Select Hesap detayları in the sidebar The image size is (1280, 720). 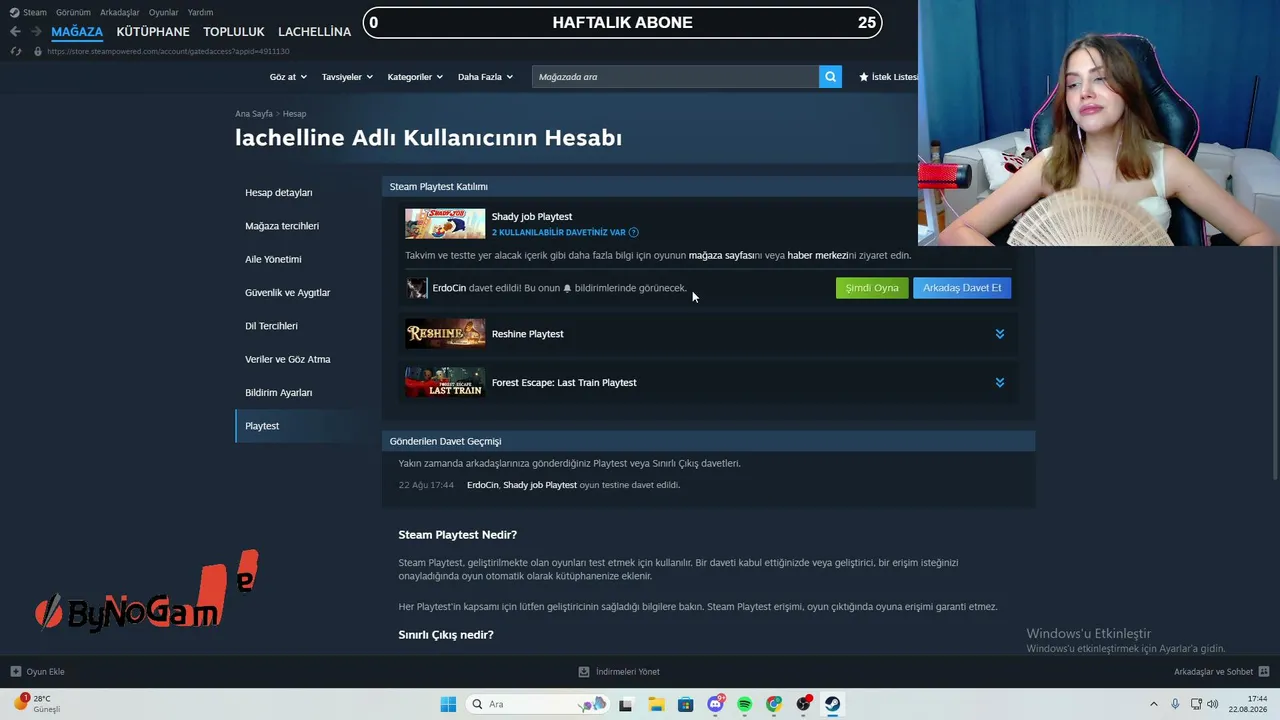point(279,193)
